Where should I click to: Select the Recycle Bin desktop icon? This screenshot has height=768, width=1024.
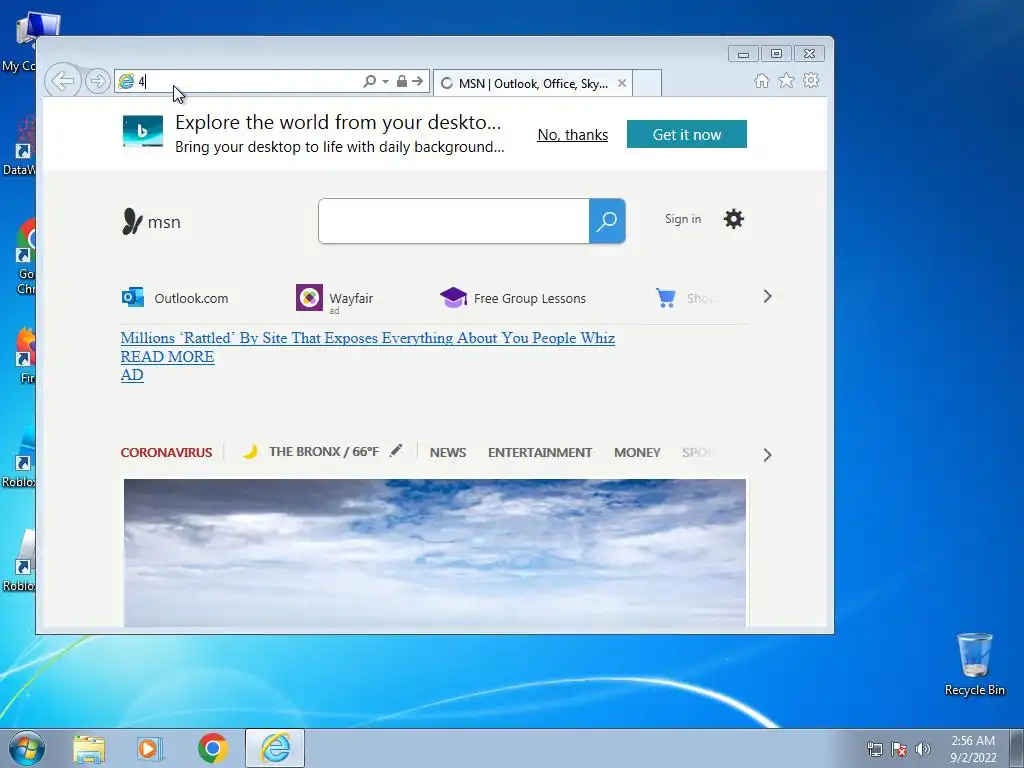[x=974, y=664]
